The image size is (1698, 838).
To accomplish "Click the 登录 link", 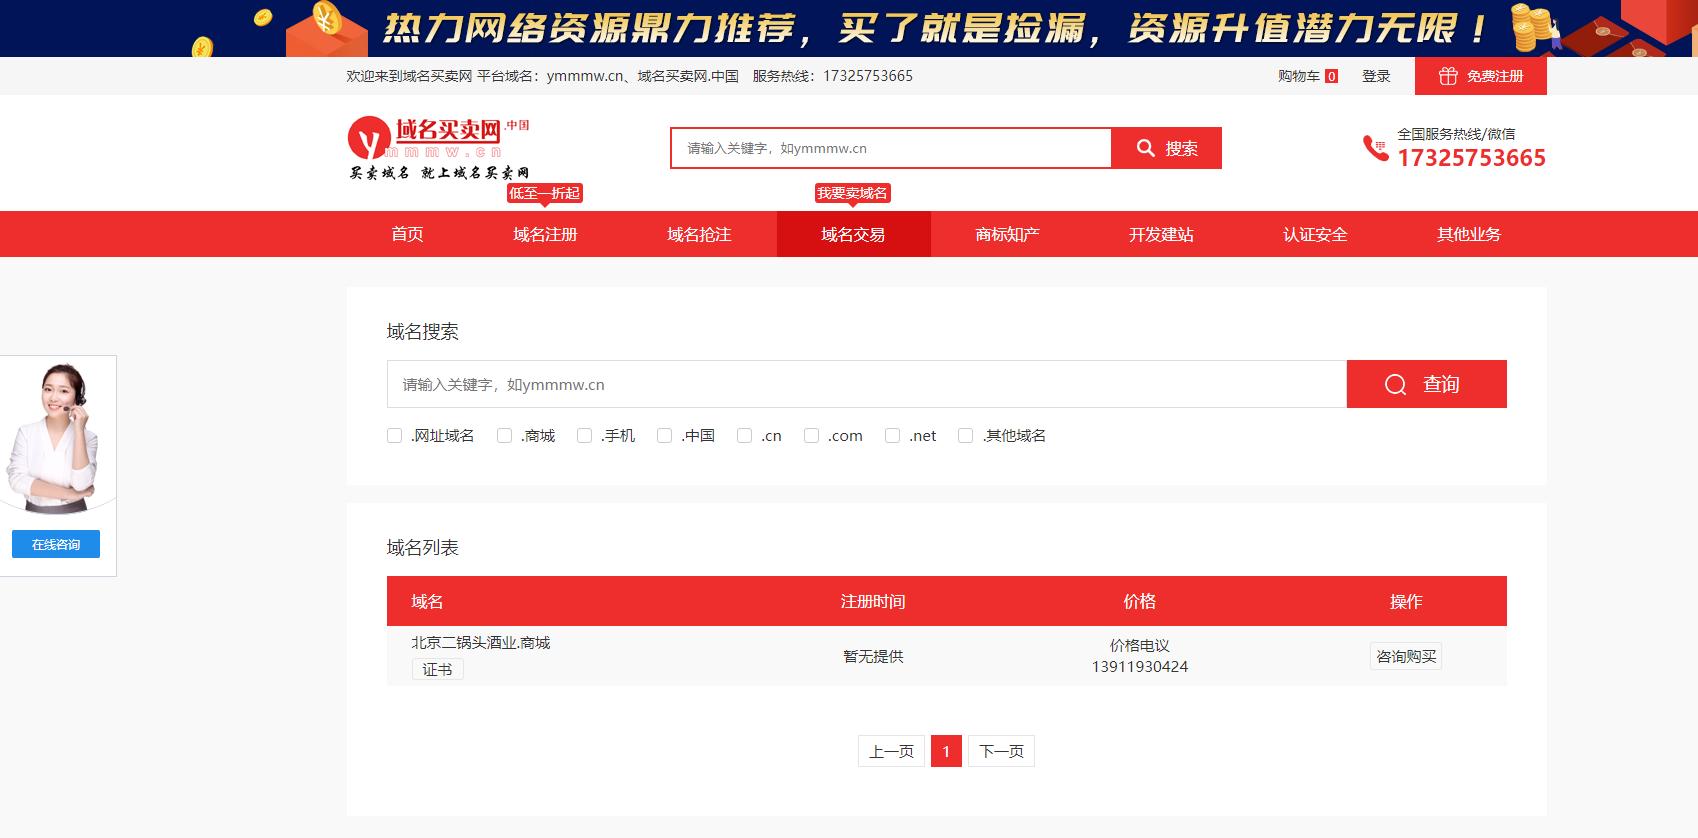I will (1376, 76).
